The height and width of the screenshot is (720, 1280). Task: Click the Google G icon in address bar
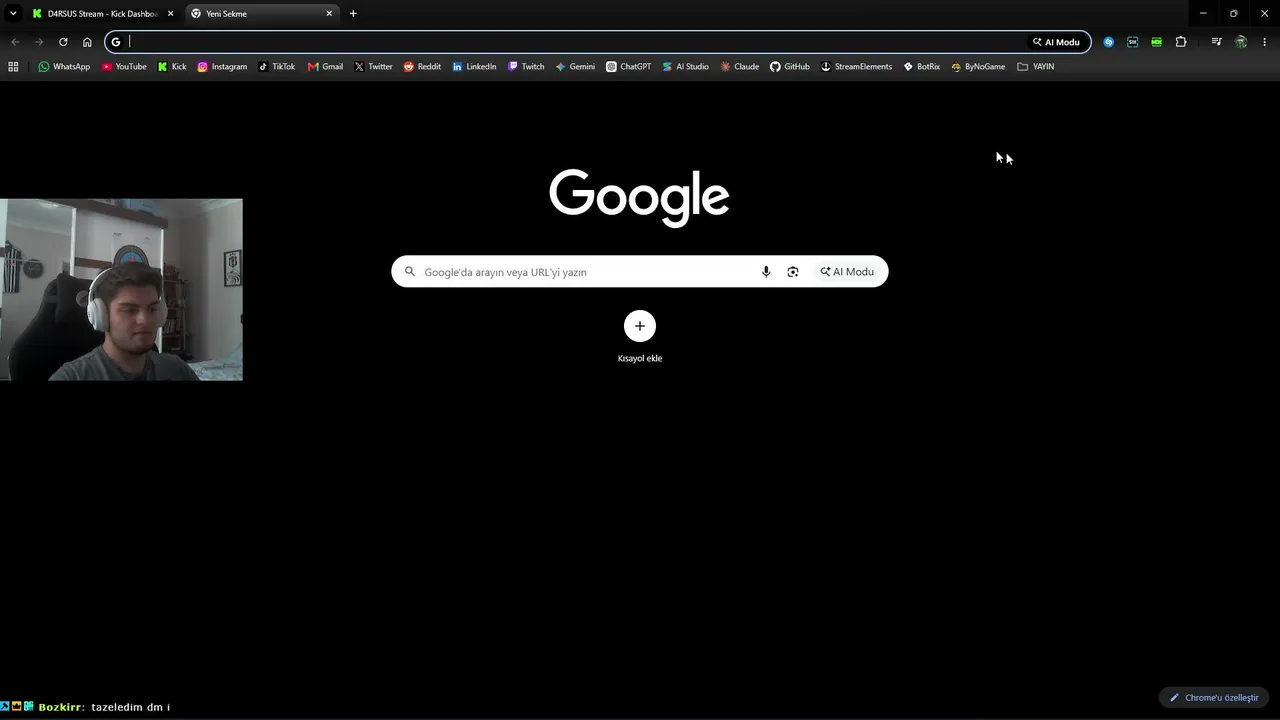(x=116, y=42)
